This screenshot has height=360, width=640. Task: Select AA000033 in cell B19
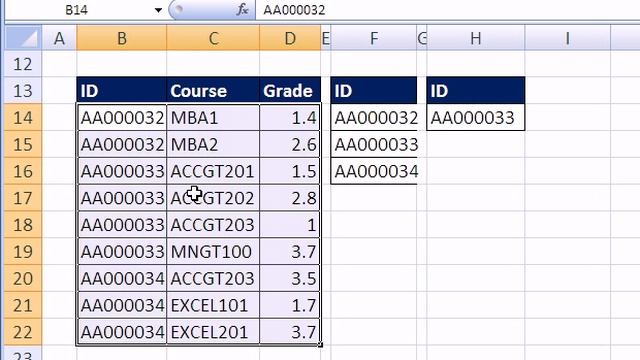122,251
